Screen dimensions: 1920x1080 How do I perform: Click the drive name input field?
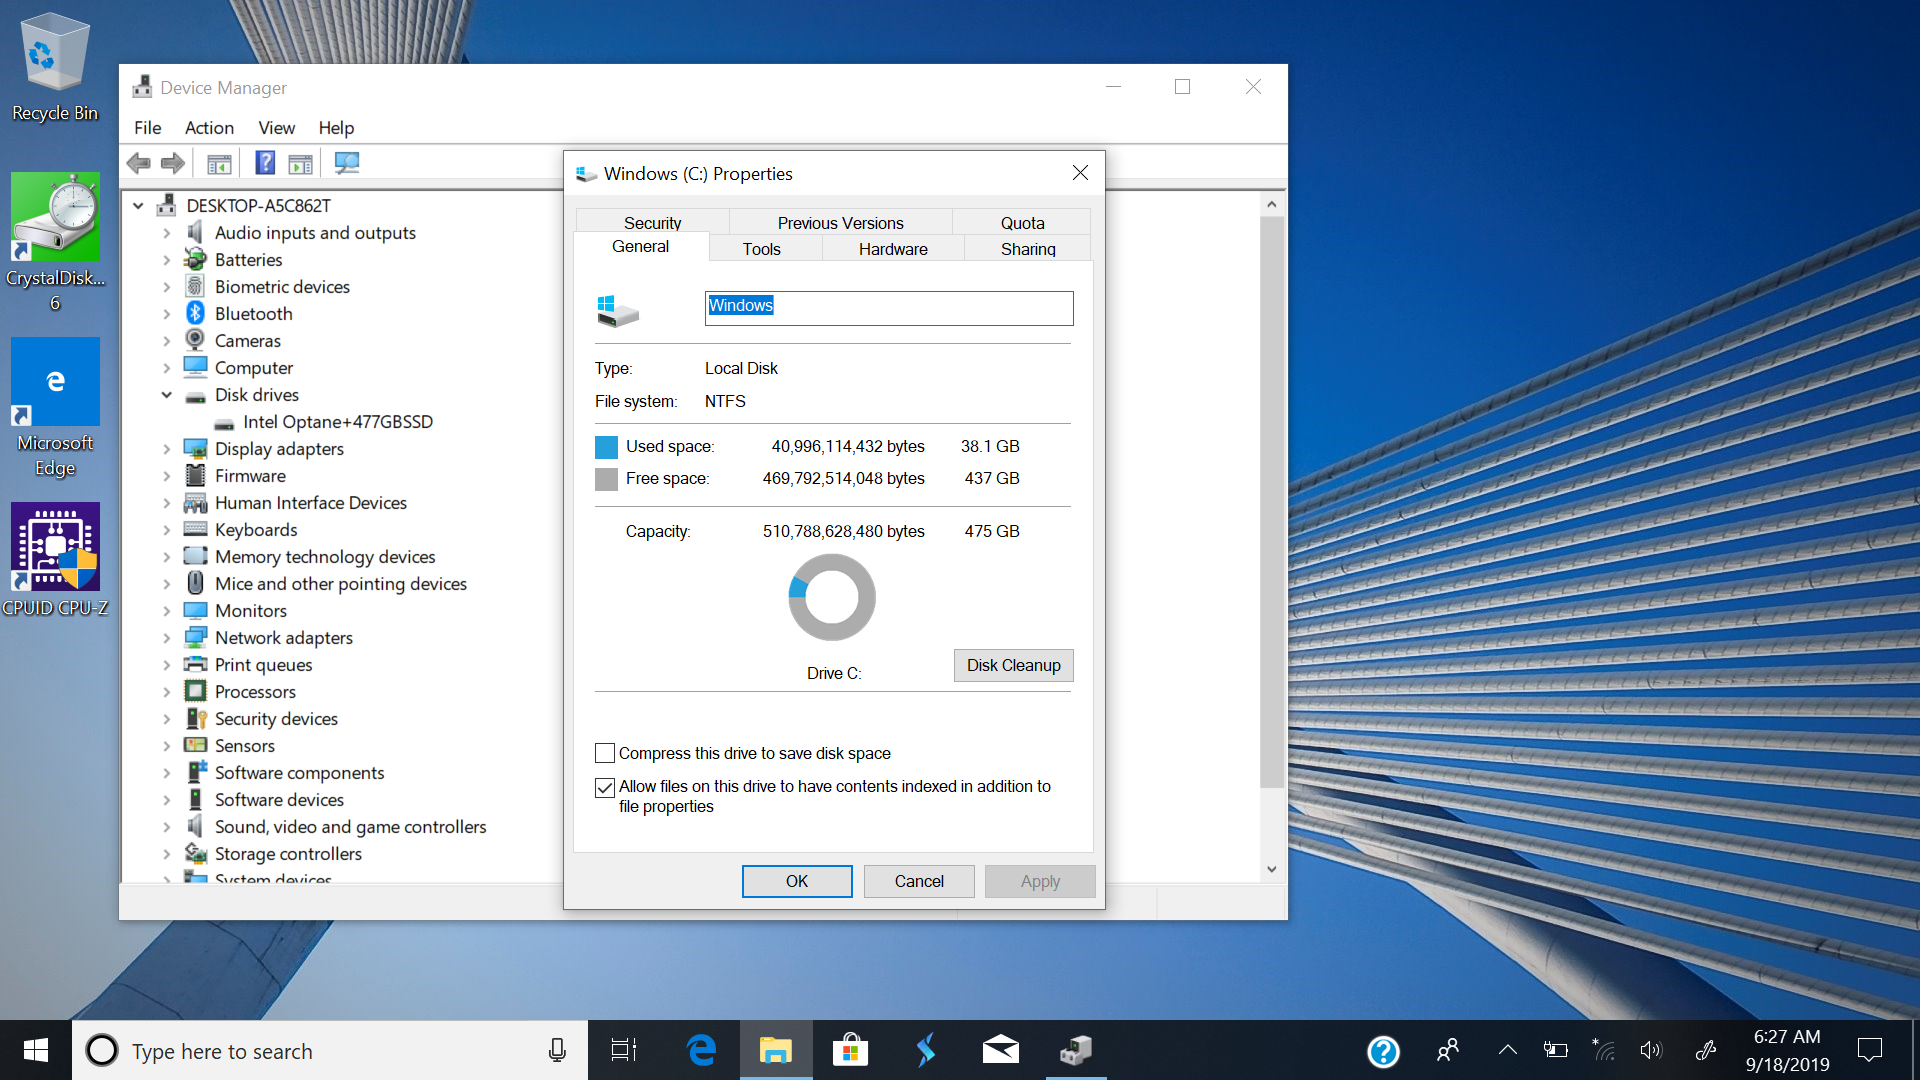(x=889, y=308)
